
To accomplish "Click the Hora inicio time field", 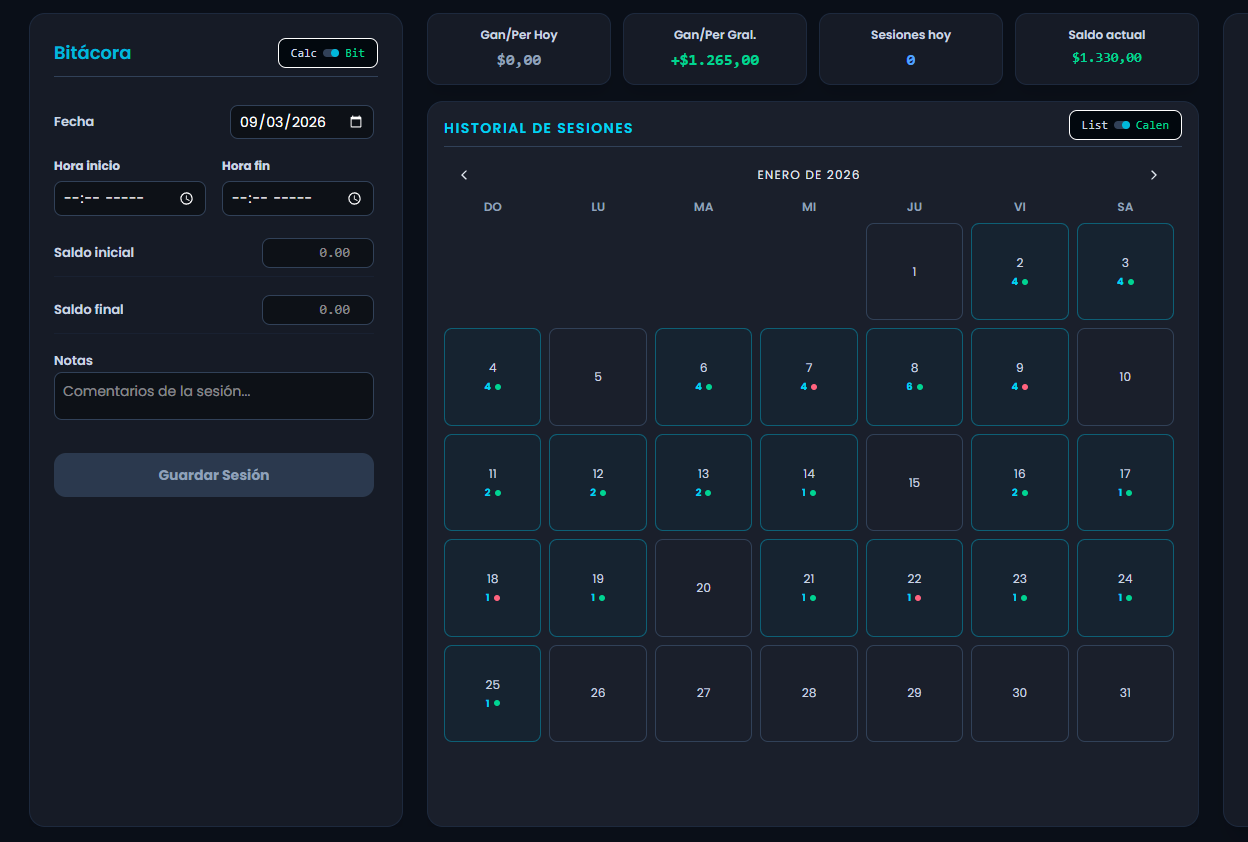I will click(130, 199).
